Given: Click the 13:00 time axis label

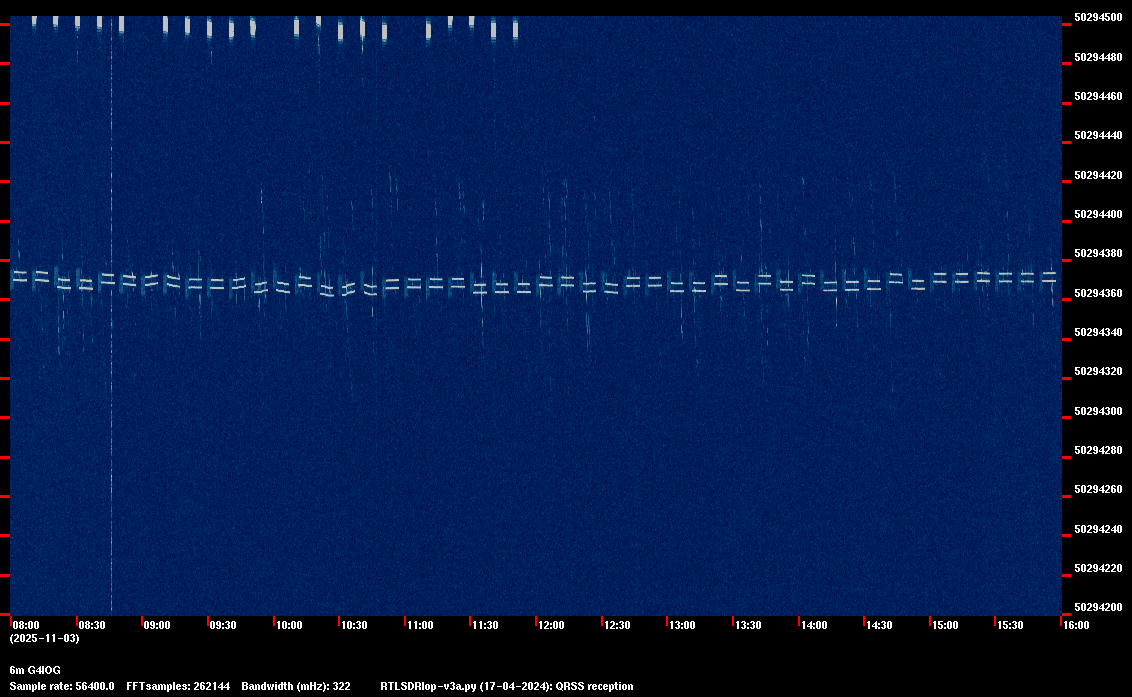Looking at the screenshot, I should pyautogui.click(x=682, y=625).
